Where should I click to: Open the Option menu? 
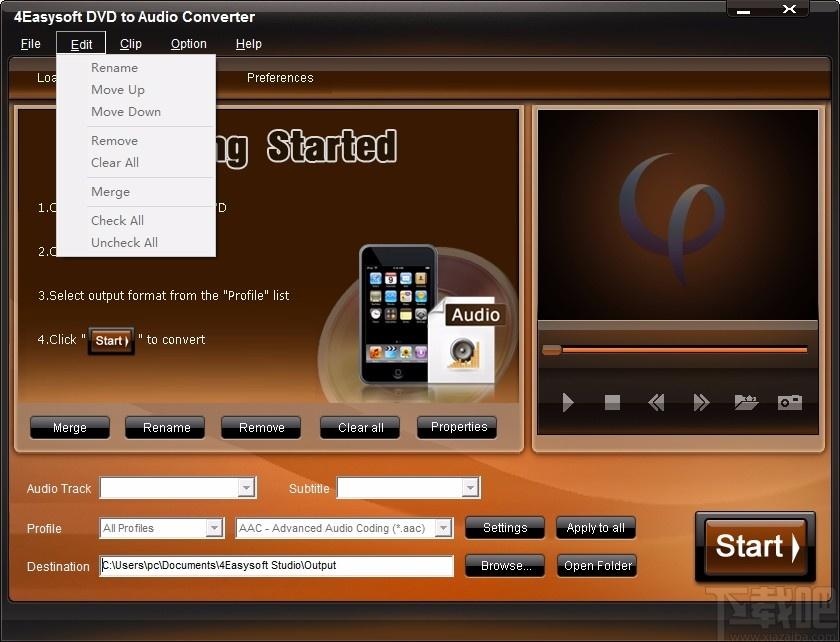189,44
